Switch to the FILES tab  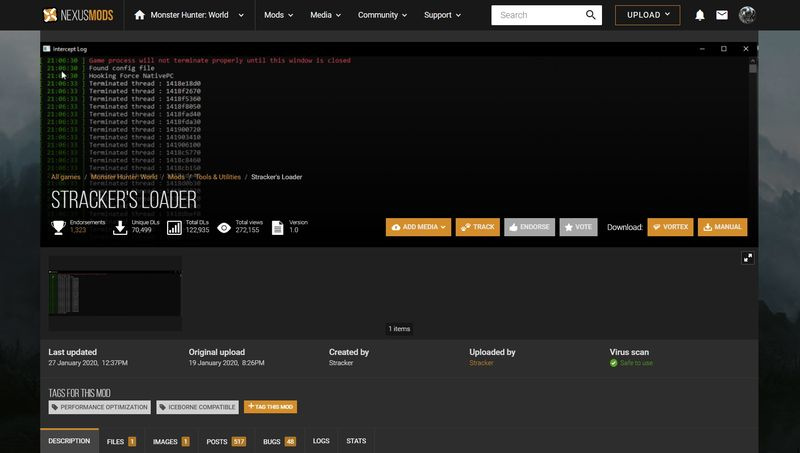pos(121,441)
